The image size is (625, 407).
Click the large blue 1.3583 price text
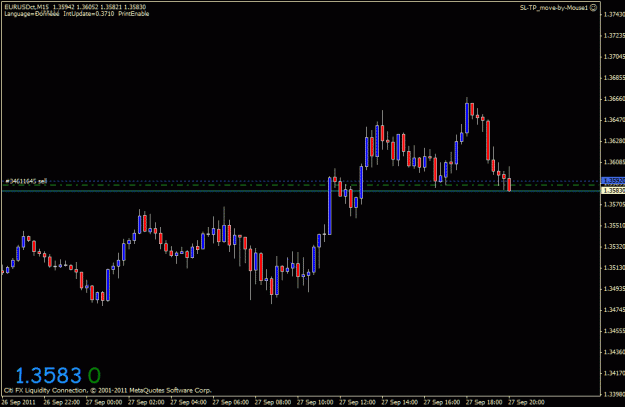coord(48,376)
